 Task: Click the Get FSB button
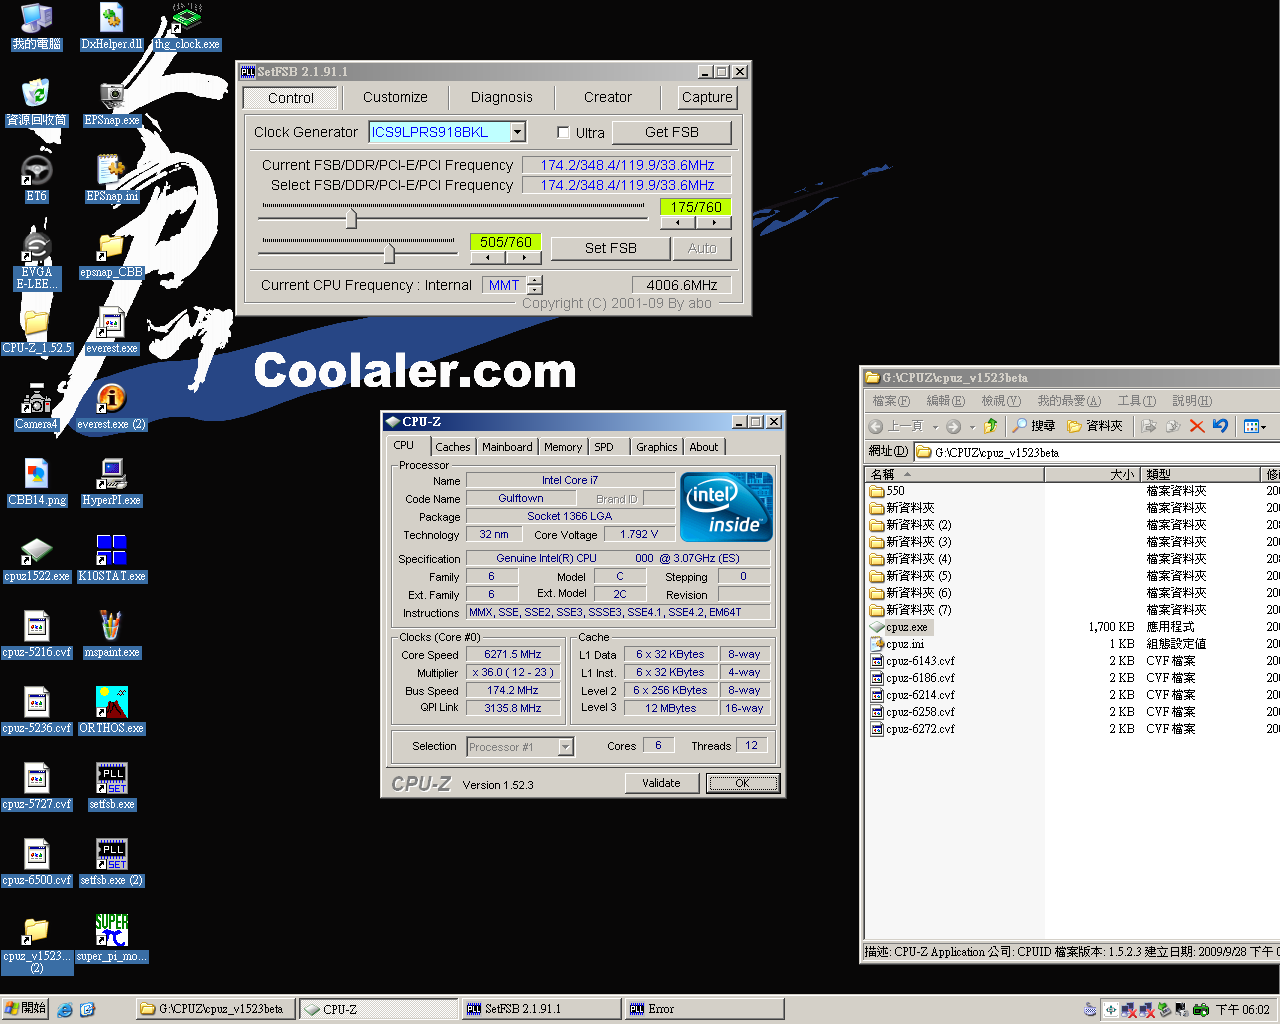[672, 132]
